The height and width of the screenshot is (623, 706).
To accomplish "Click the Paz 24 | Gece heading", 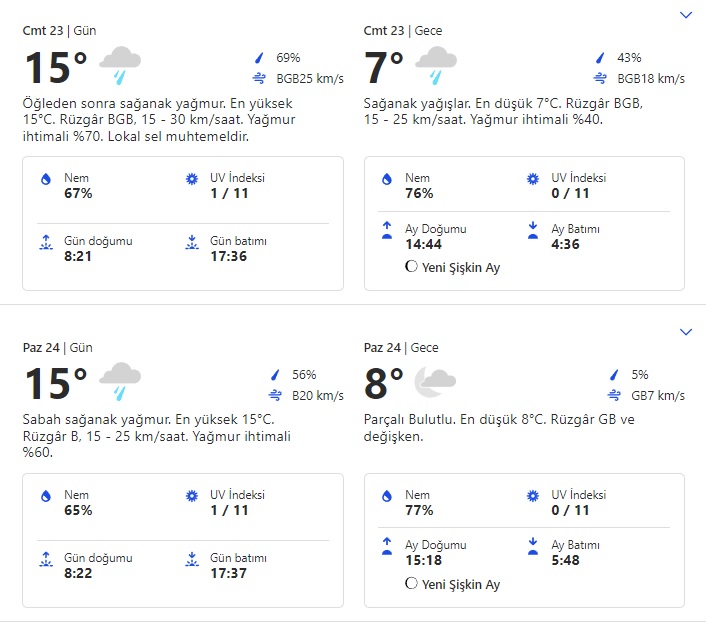I will pyautogui.click(x=403, y=348).
